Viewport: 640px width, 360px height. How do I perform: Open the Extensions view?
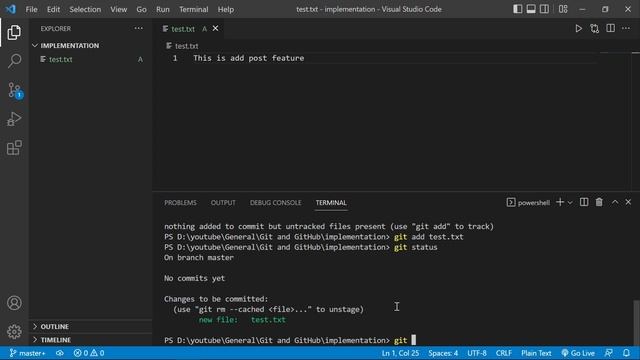[x=14, y=148]
